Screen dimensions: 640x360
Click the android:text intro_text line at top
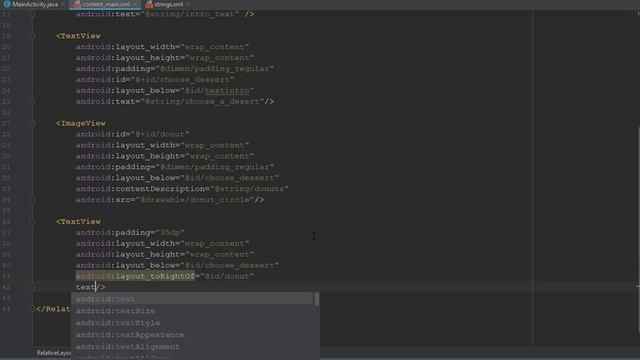coord(165,14)
